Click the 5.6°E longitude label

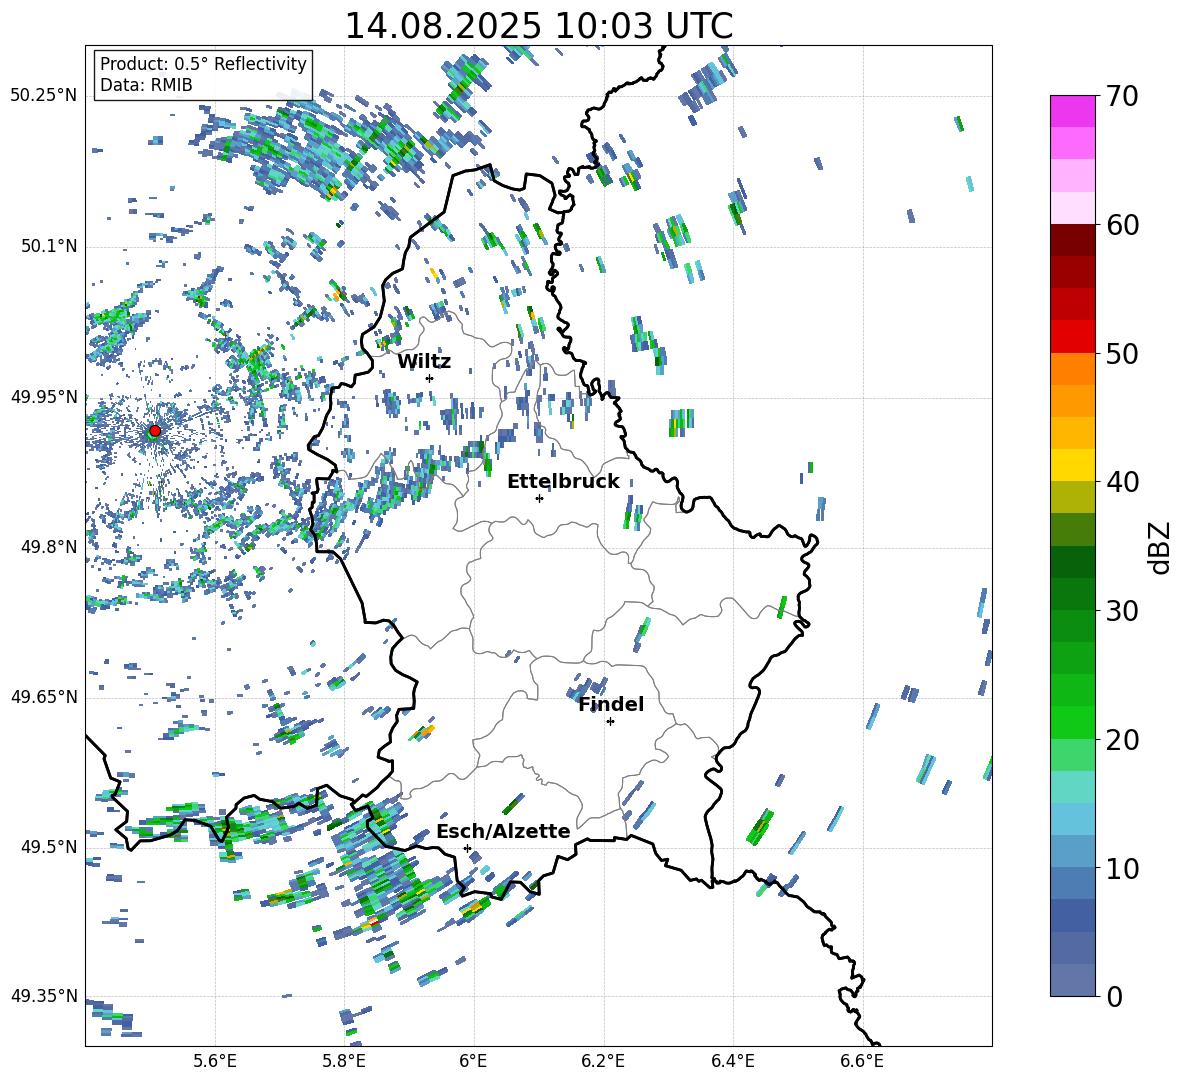215,1061
